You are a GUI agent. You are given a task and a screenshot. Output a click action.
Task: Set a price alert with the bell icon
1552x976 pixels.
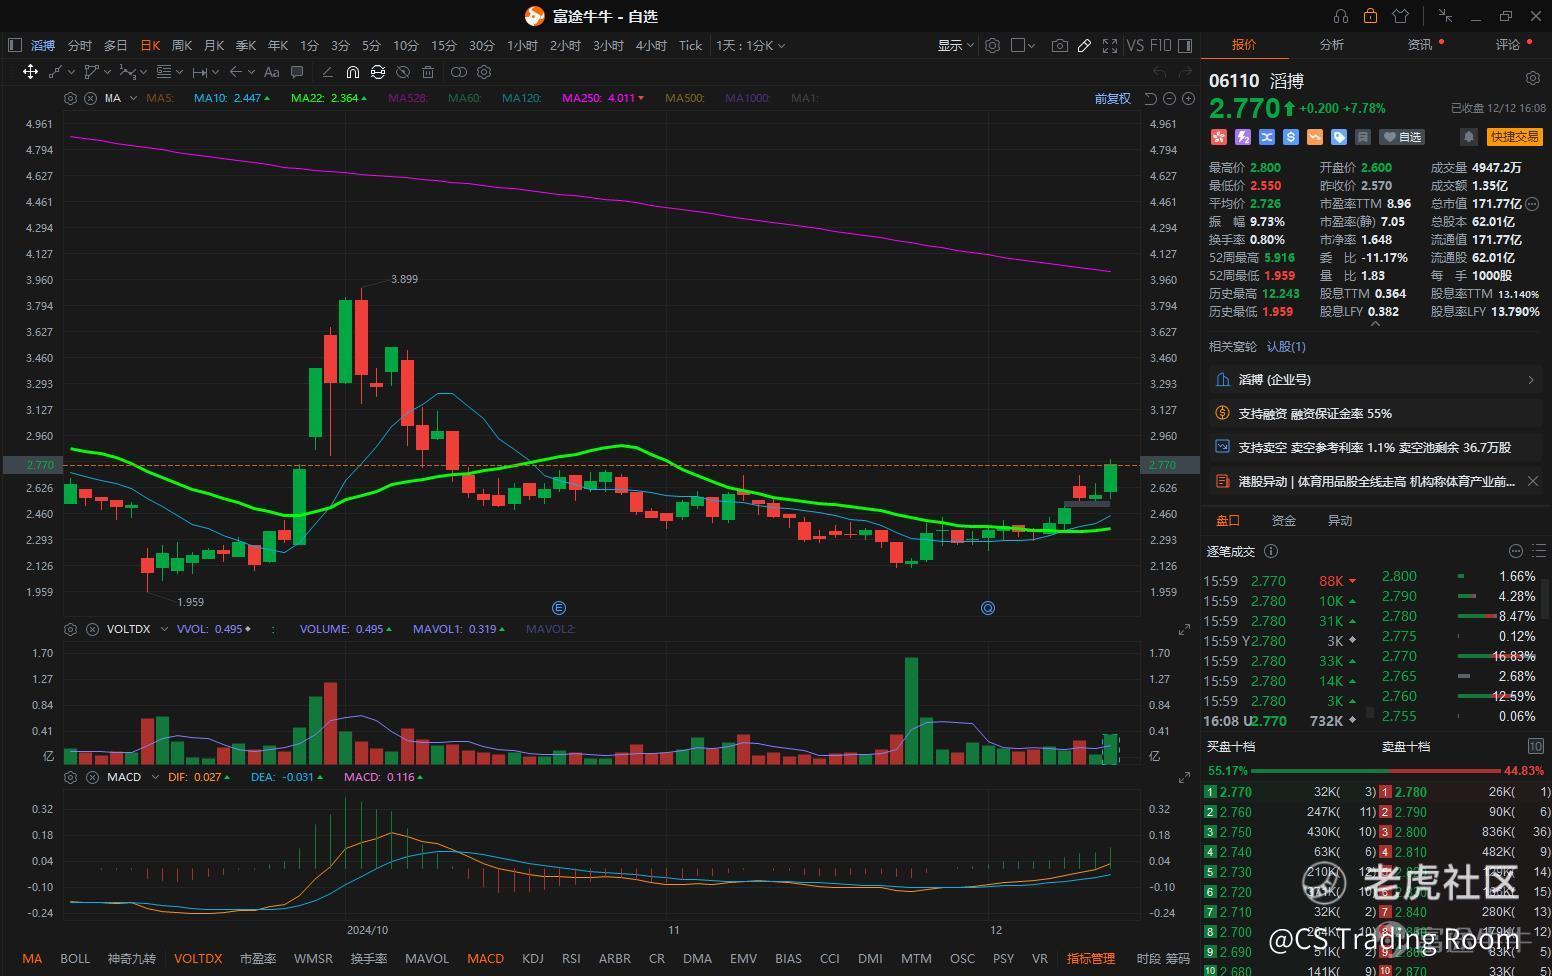(1468, 137)
